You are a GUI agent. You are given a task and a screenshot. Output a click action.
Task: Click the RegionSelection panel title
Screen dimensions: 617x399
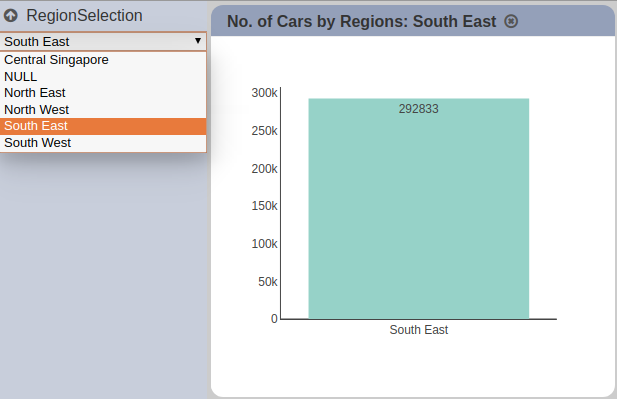[x=84, y=16]
